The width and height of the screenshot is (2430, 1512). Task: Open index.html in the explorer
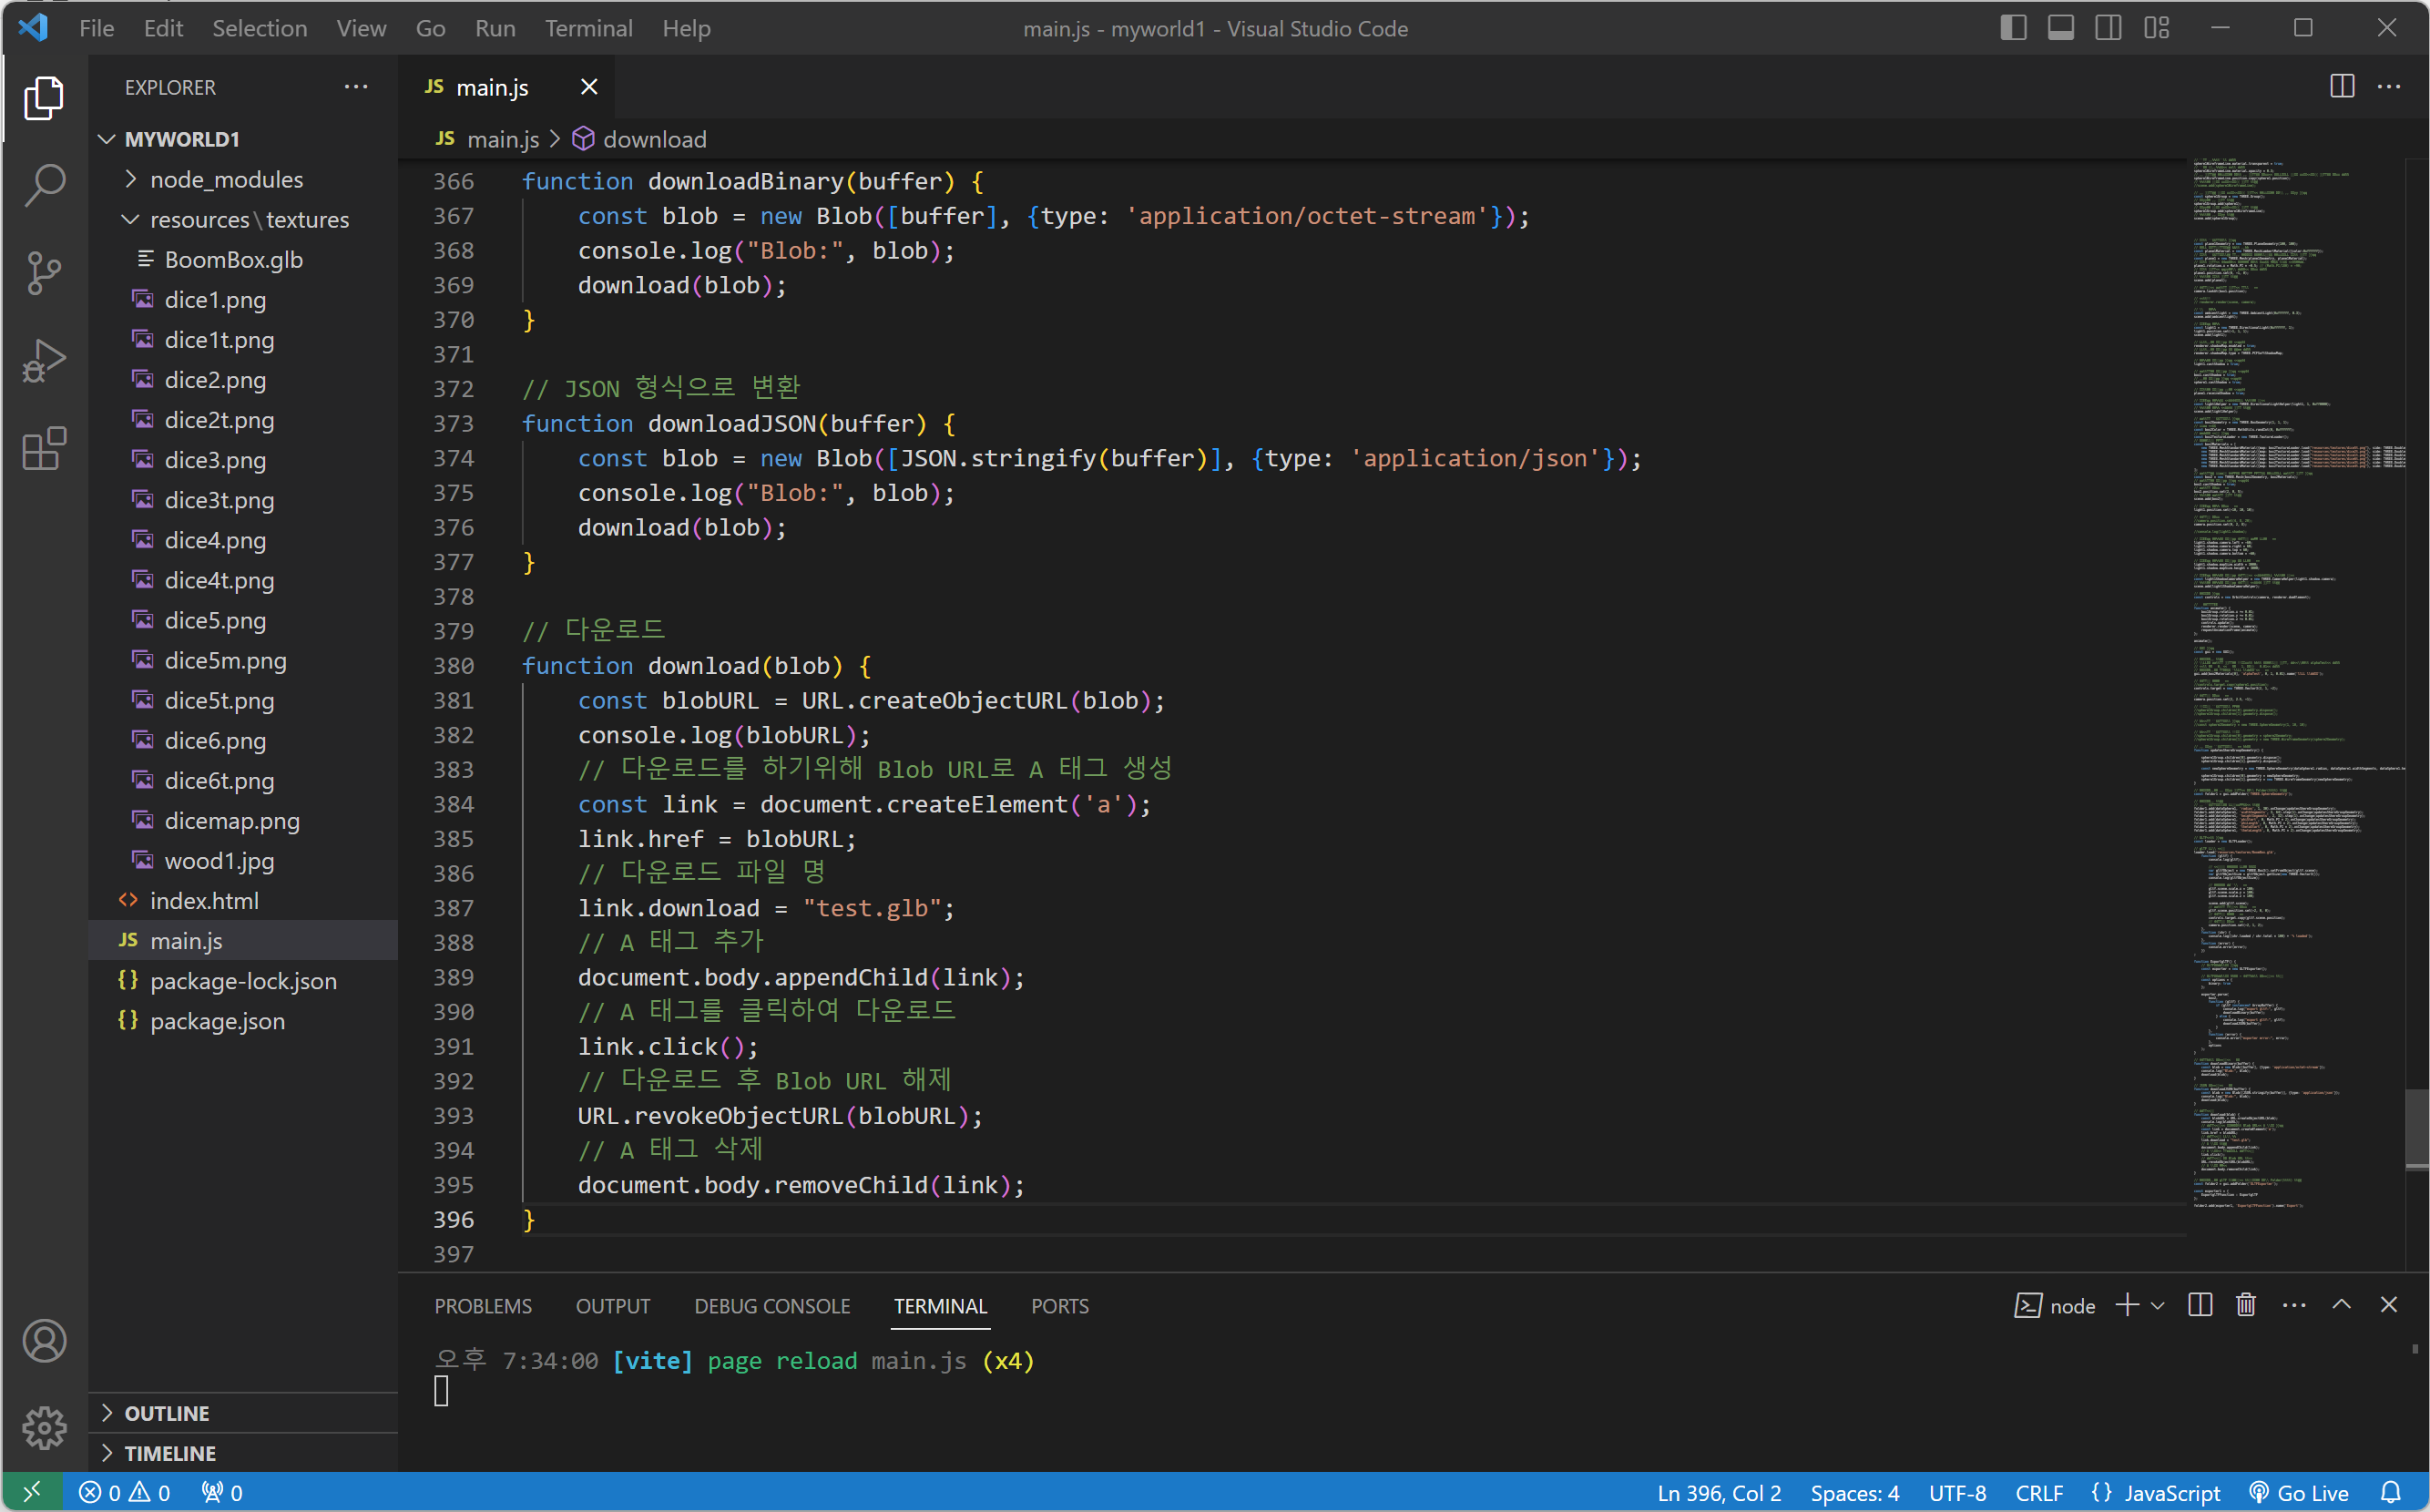204,900
